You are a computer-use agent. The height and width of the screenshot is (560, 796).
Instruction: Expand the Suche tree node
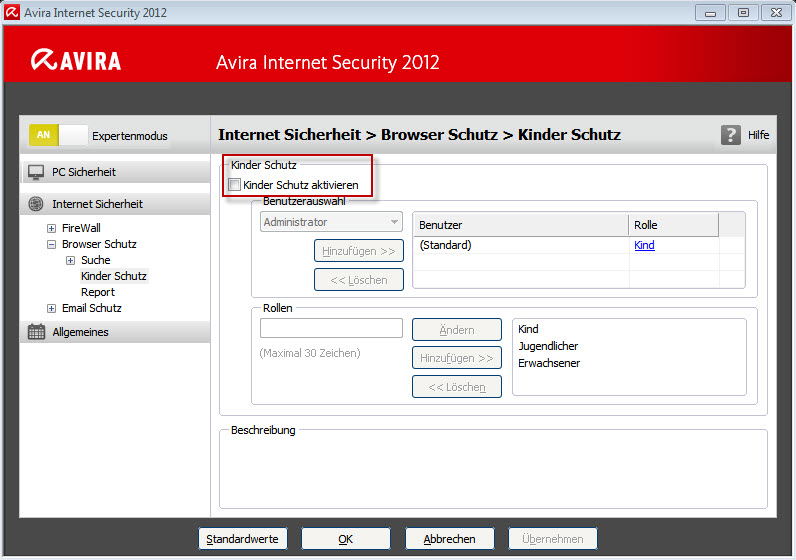coord(71,260)
